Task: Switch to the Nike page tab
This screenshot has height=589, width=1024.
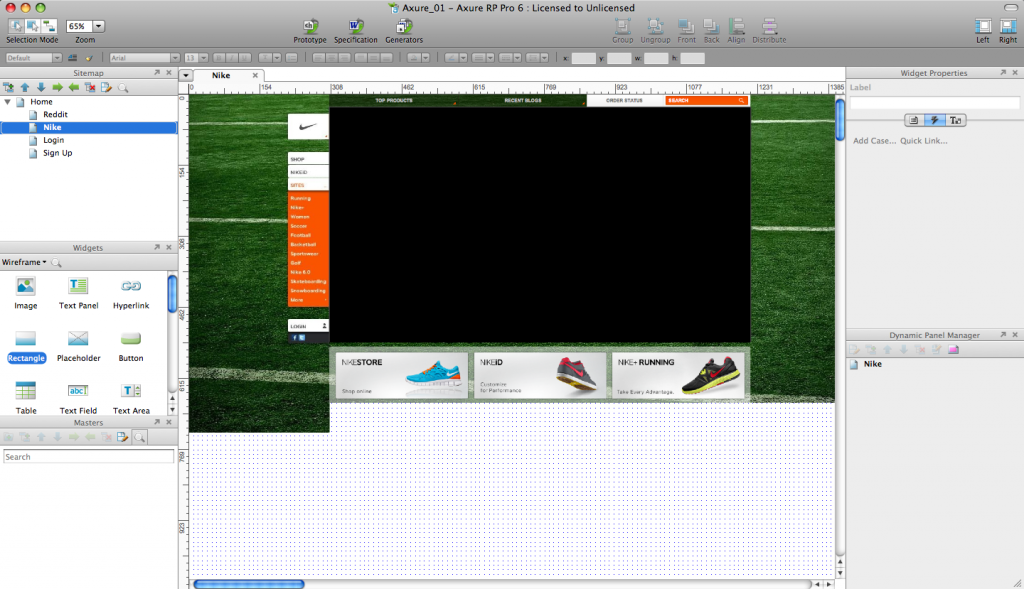Action: [221, 75]
